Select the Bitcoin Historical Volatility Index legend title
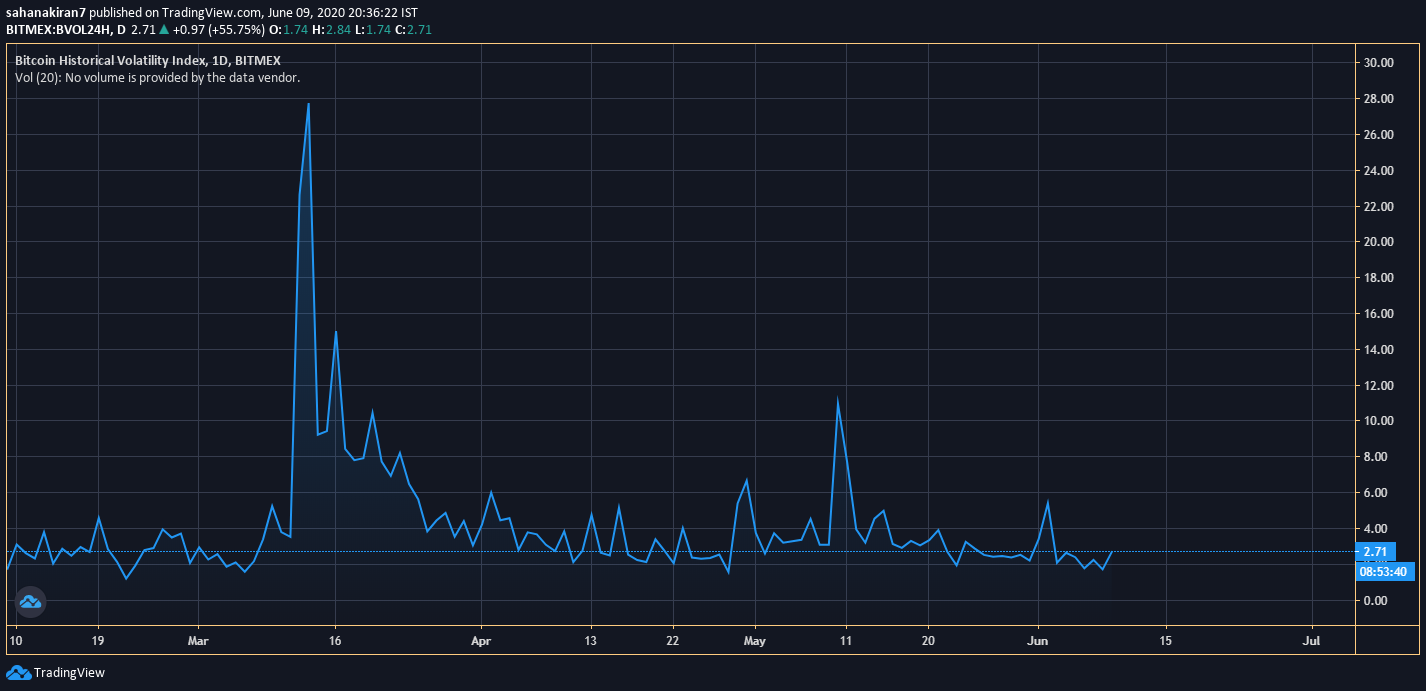 pos(148,60)
